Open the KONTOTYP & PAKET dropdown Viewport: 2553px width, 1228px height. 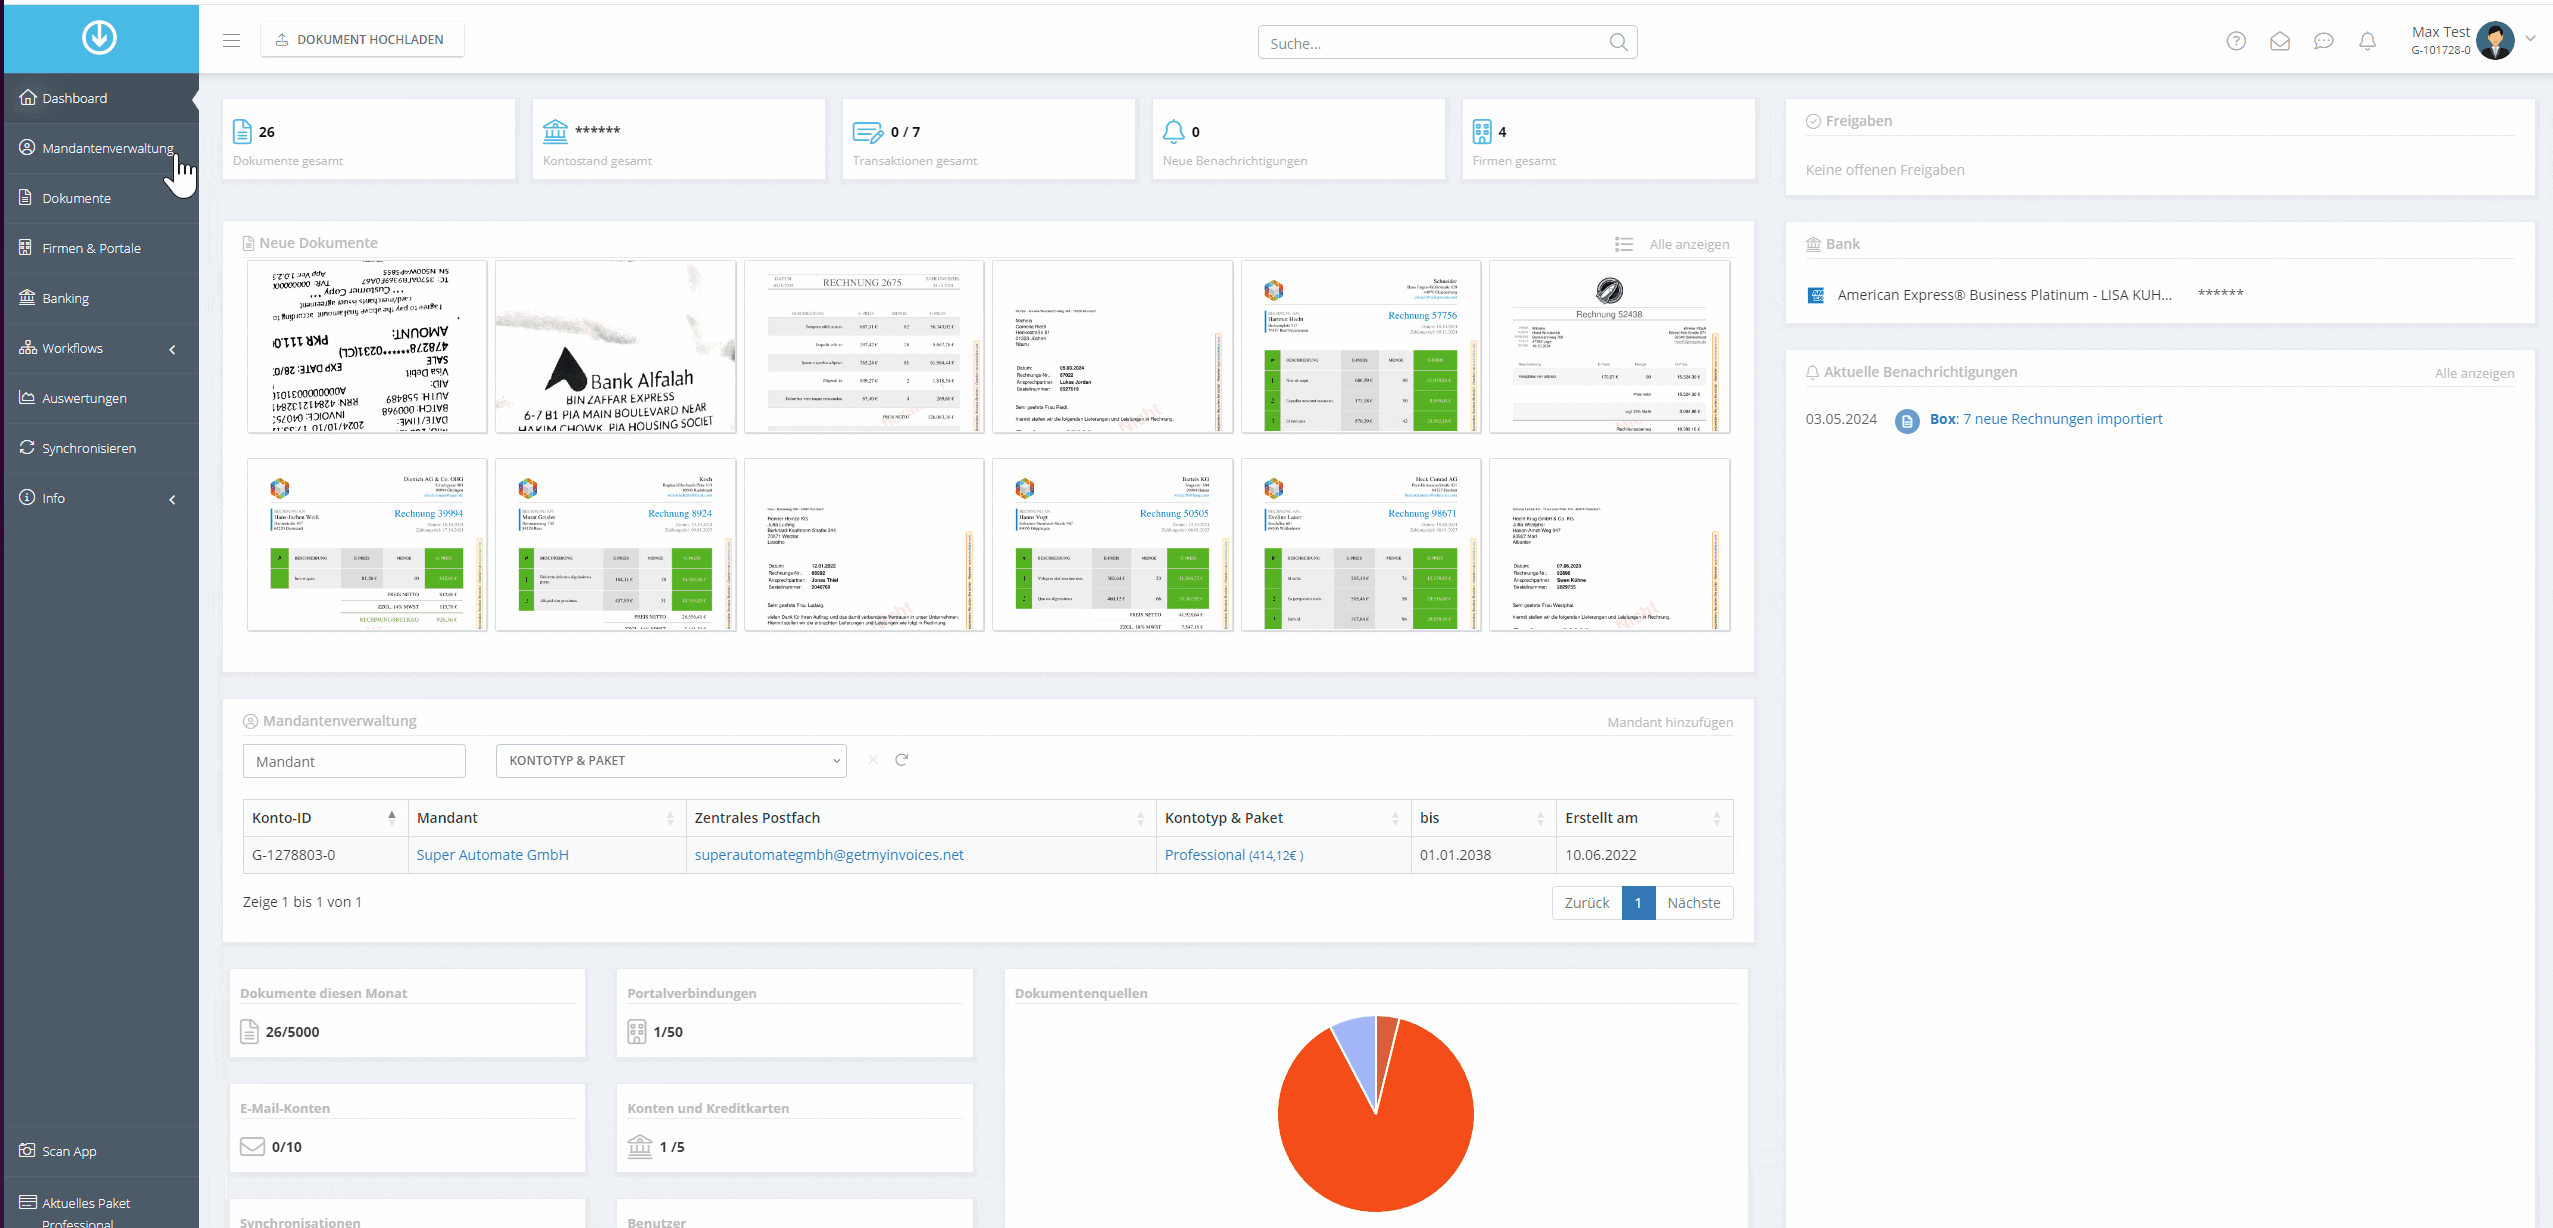(x=671, y=761)
